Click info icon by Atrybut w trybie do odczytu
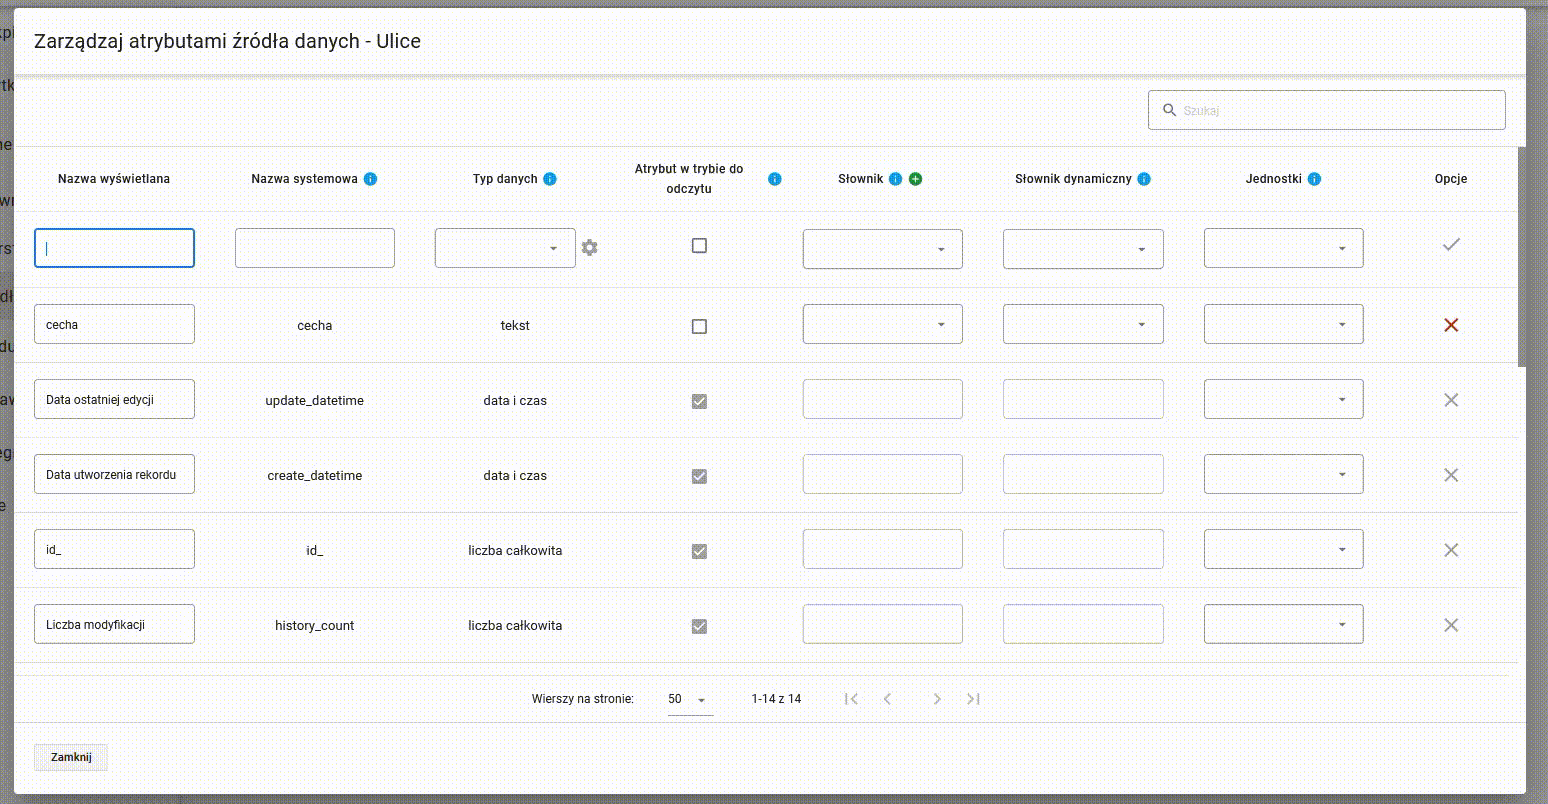This screenshot has height=804, width=1548. (x=774, y=179)
